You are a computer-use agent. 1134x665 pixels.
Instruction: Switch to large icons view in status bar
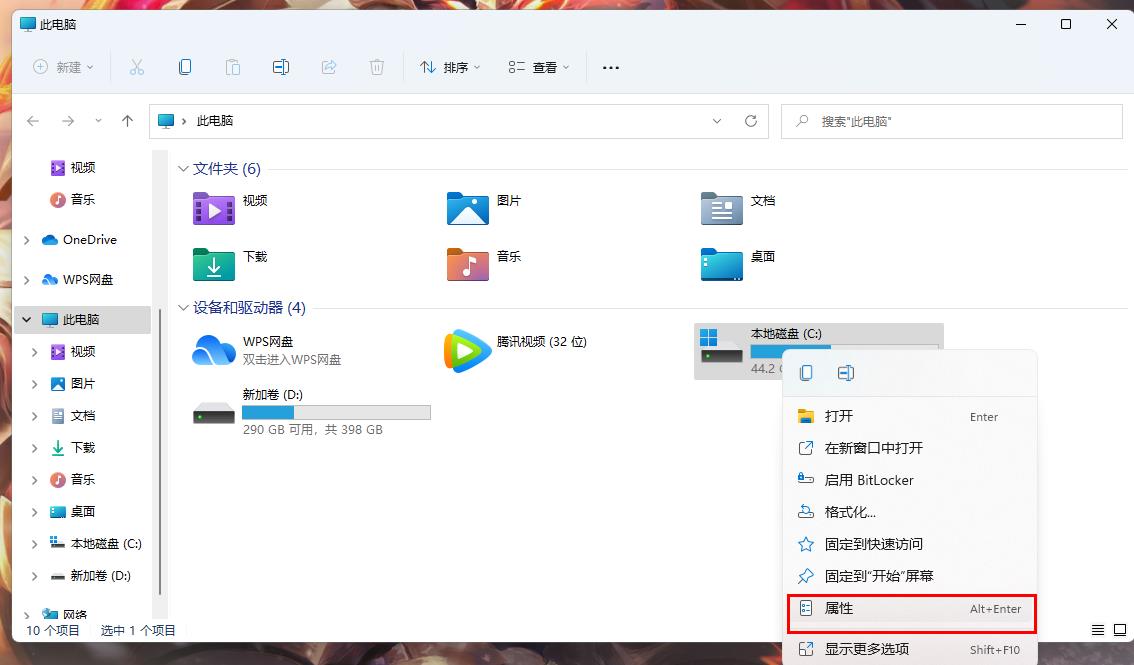pos(1120,630)
